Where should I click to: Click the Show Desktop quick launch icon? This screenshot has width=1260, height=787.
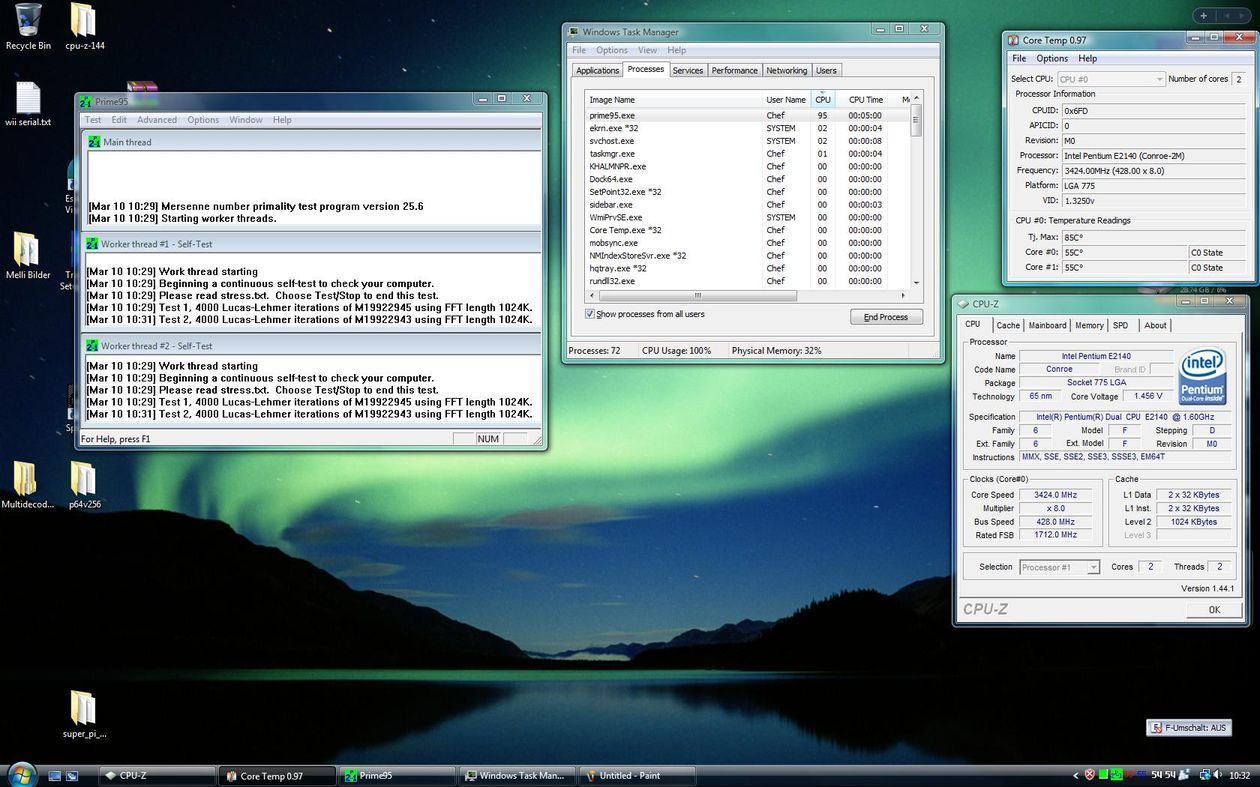coord(55,775)
